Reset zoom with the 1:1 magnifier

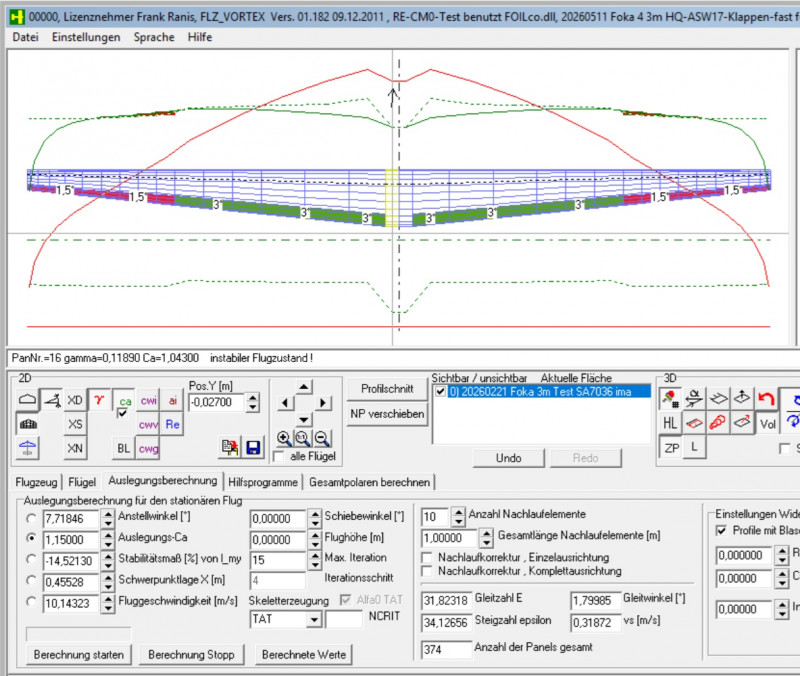click(303, 438)
